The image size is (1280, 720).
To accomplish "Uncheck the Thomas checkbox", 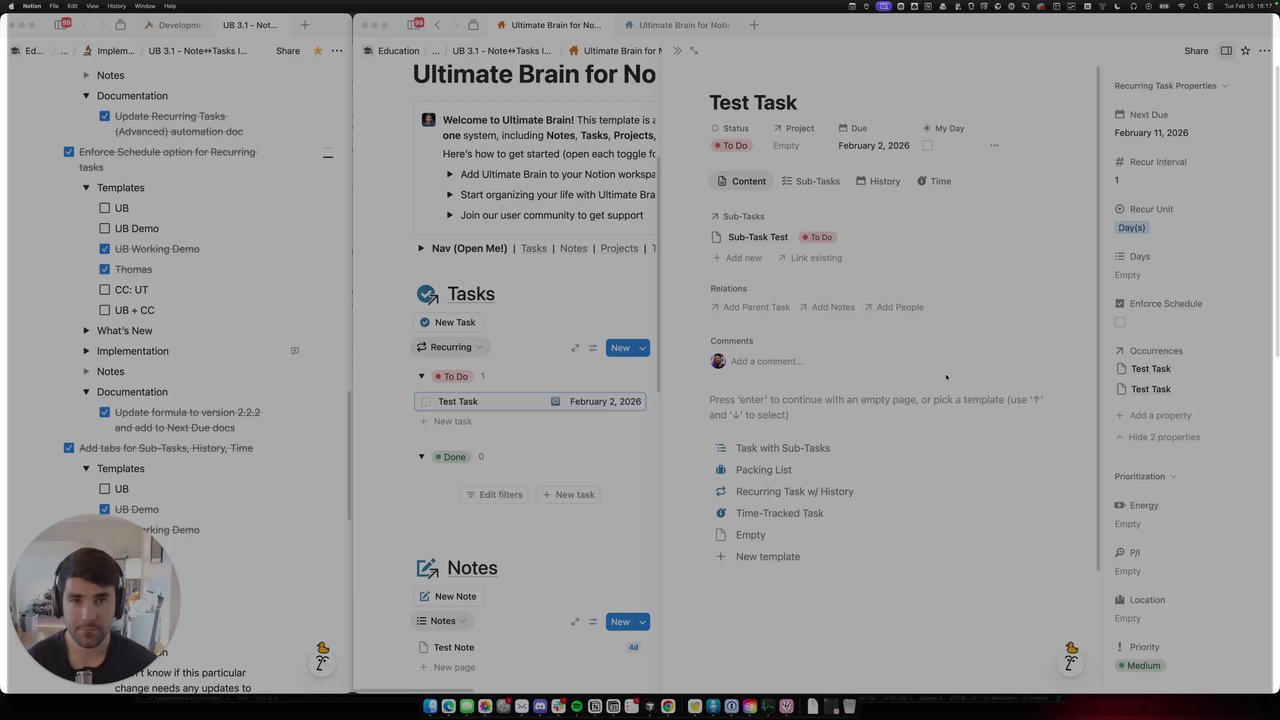I will point(105,269).
